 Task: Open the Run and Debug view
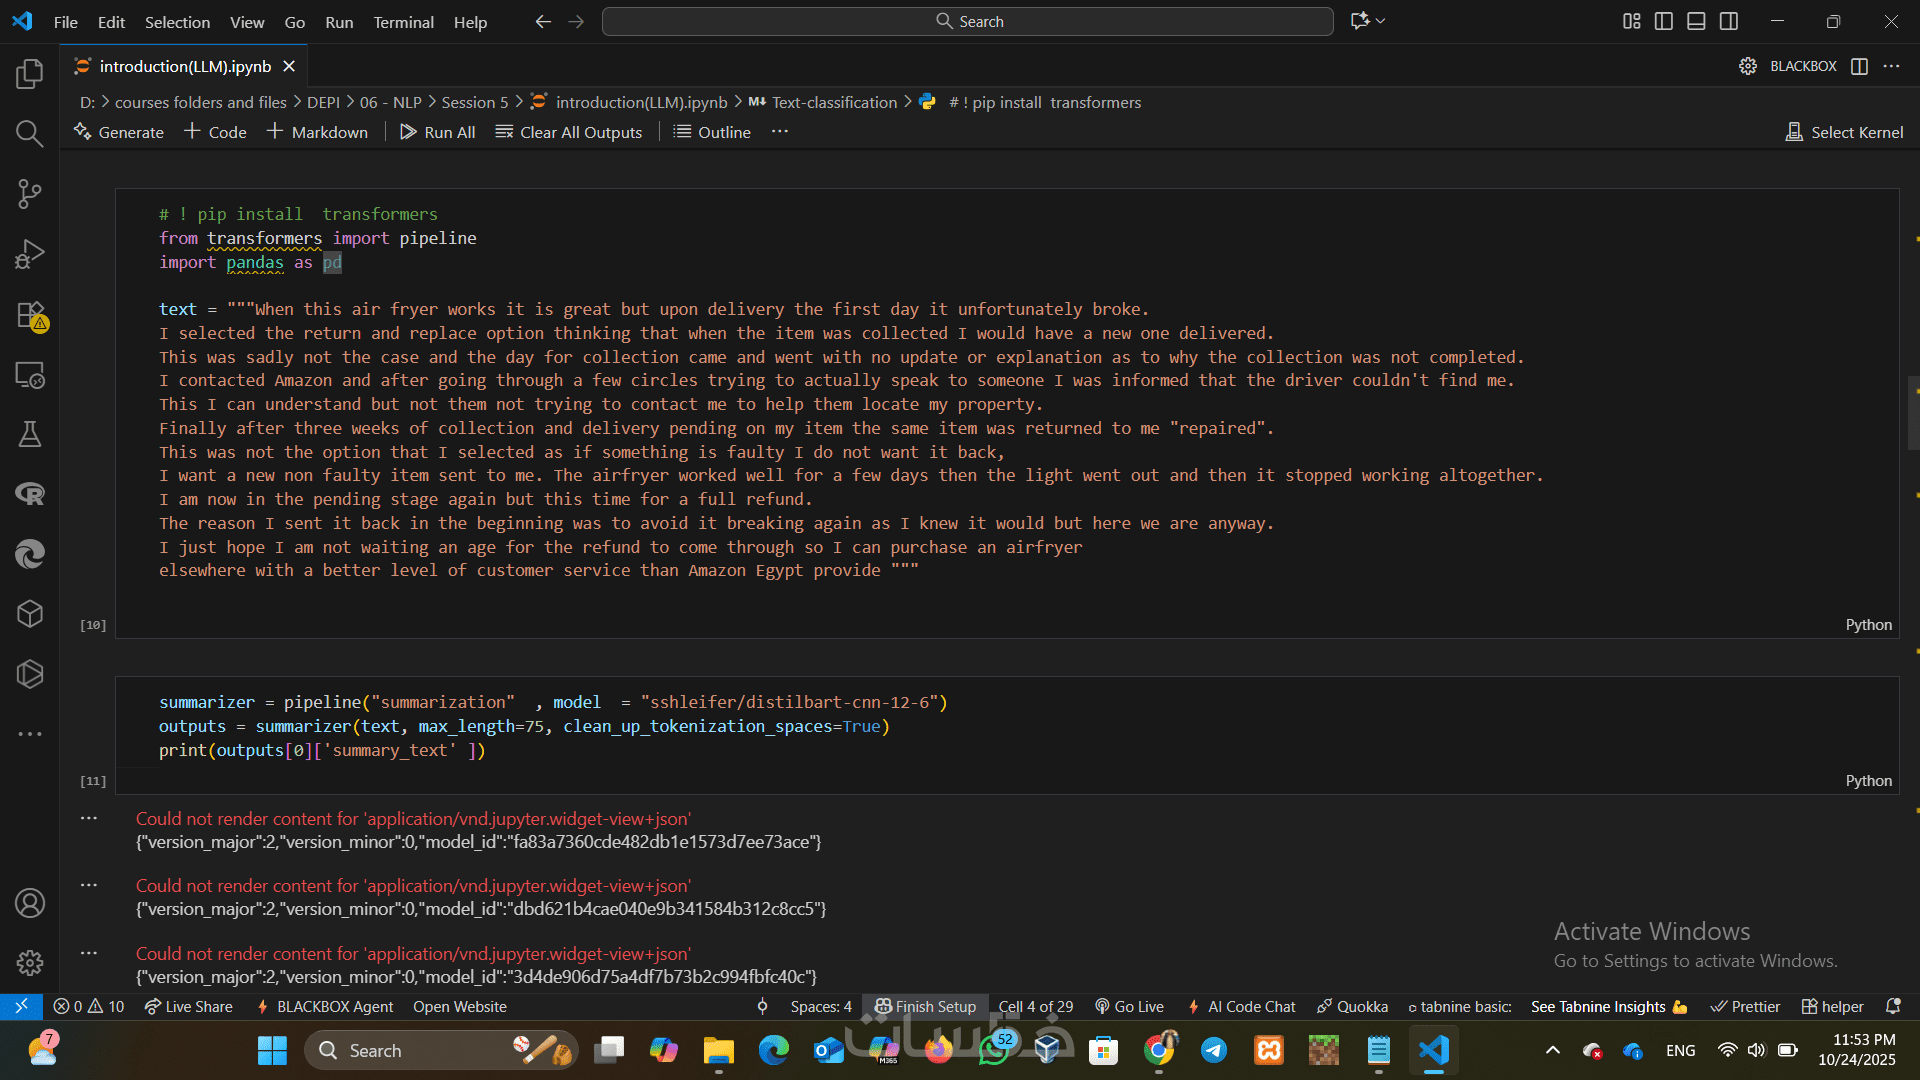[30, 254]
